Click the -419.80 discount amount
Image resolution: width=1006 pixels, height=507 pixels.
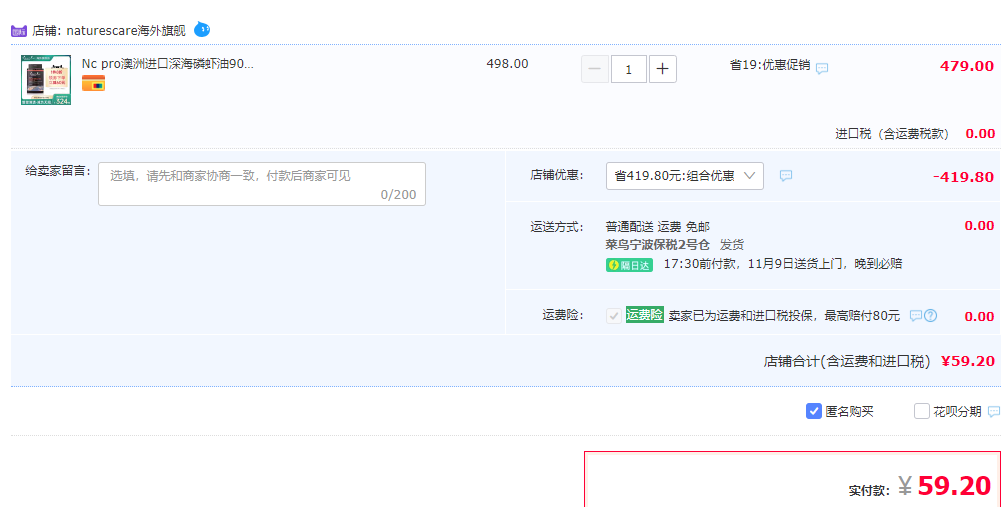click(x=964, y=177)
